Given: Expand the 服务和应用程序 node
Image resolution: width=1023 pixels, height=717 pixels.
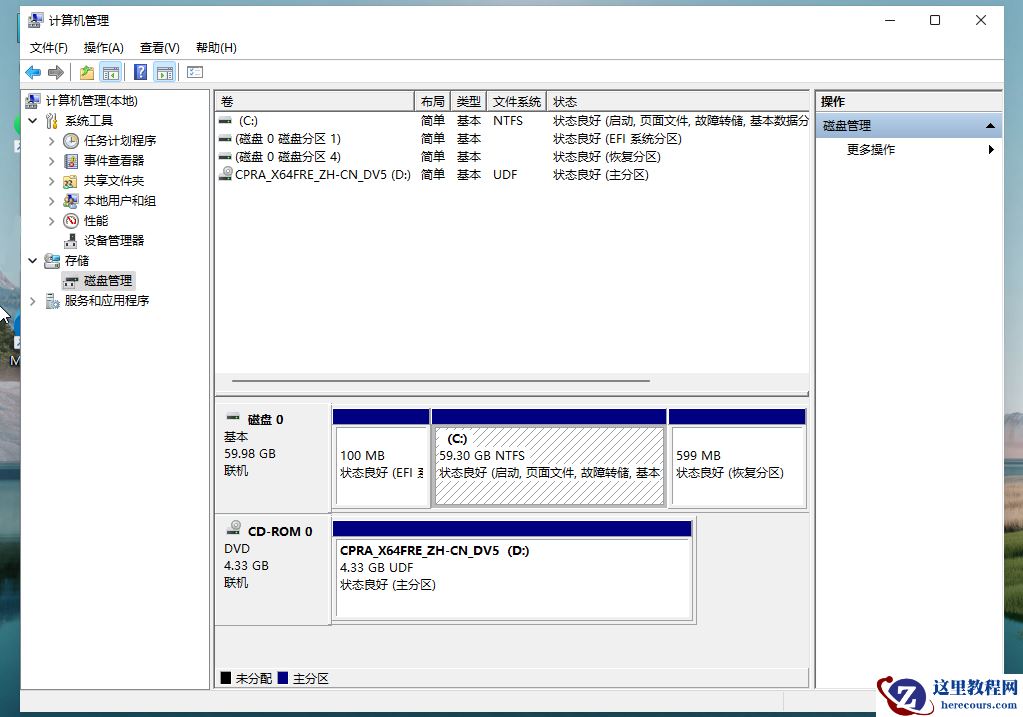Looking at the screenshot, I should pyautogui.click(x=32, y=300).
